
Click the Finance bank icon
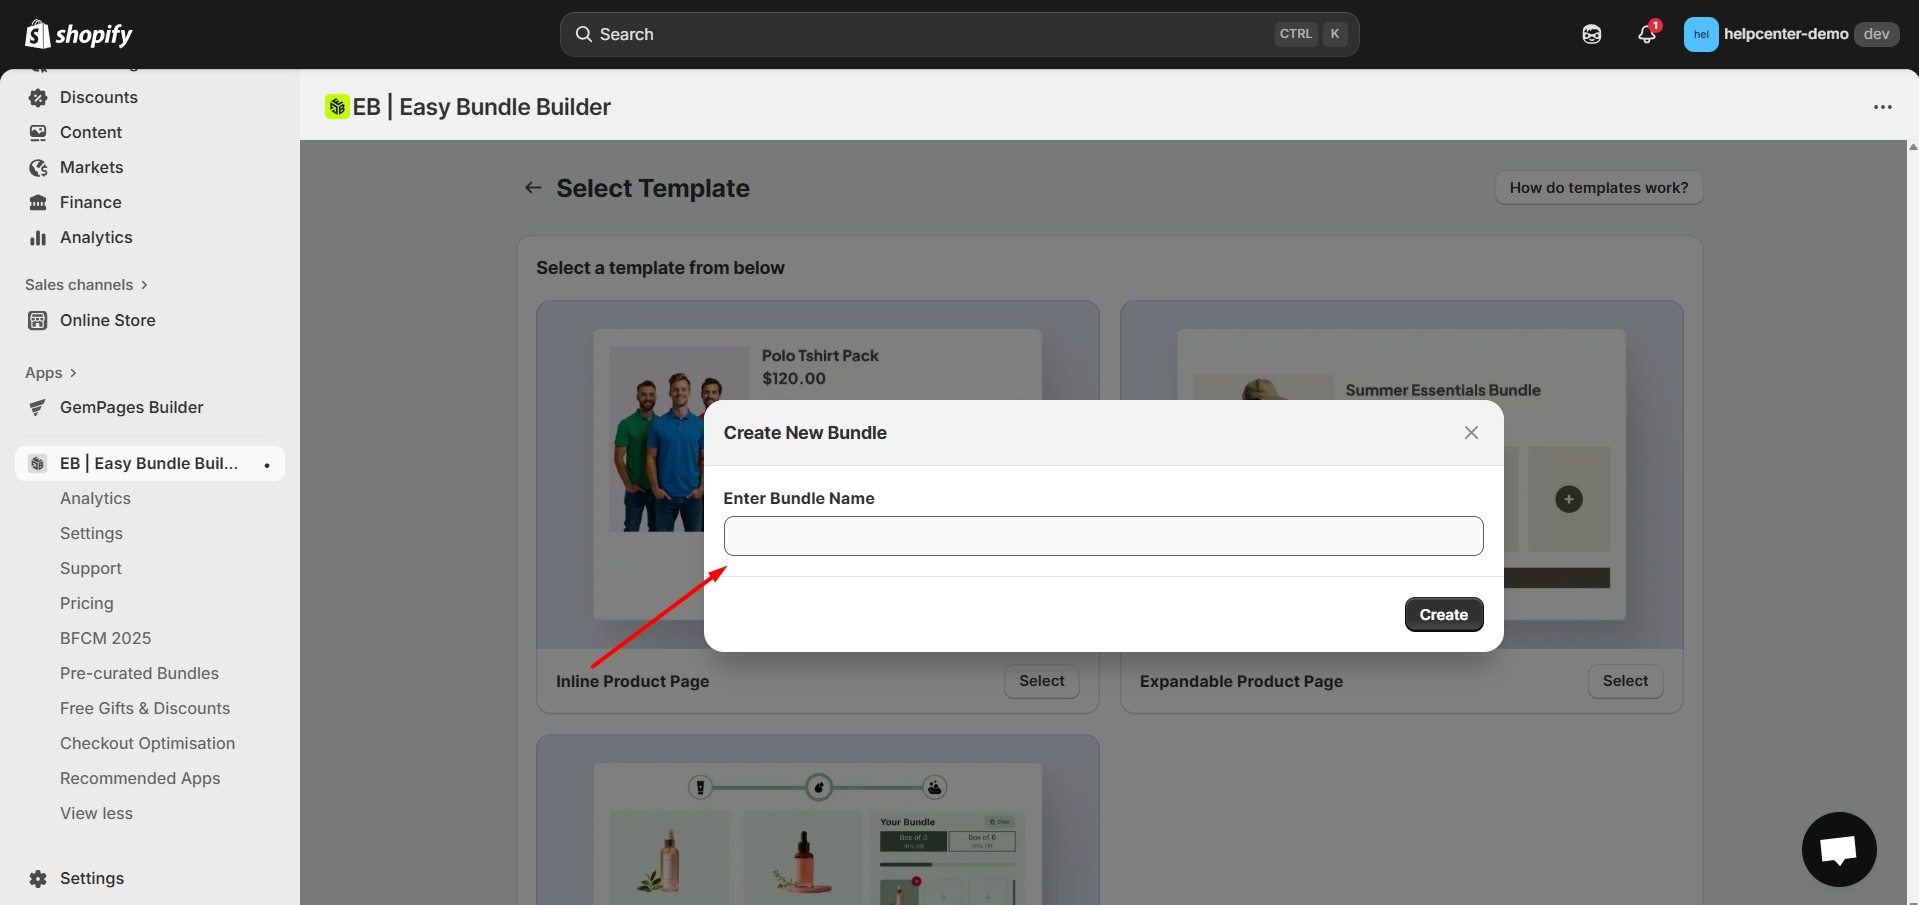click(38, 203)
